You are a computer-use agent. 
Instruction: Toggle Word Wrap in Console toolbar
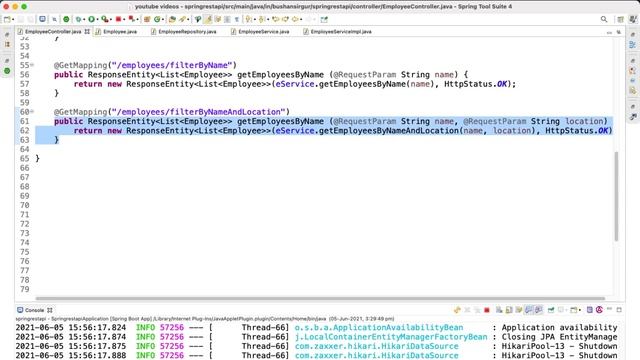tap(519, 310)
